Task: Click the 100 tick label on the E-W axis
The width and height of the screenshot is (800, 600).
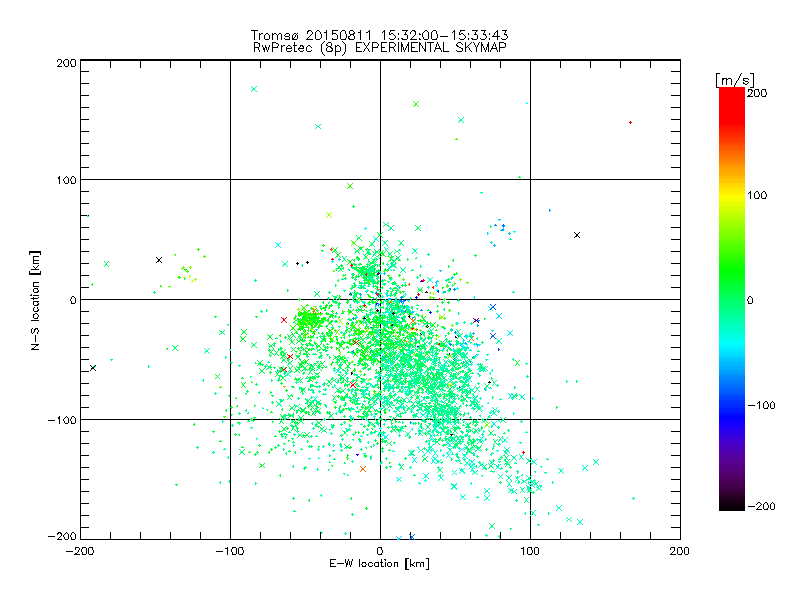Action: pos(530,551)
